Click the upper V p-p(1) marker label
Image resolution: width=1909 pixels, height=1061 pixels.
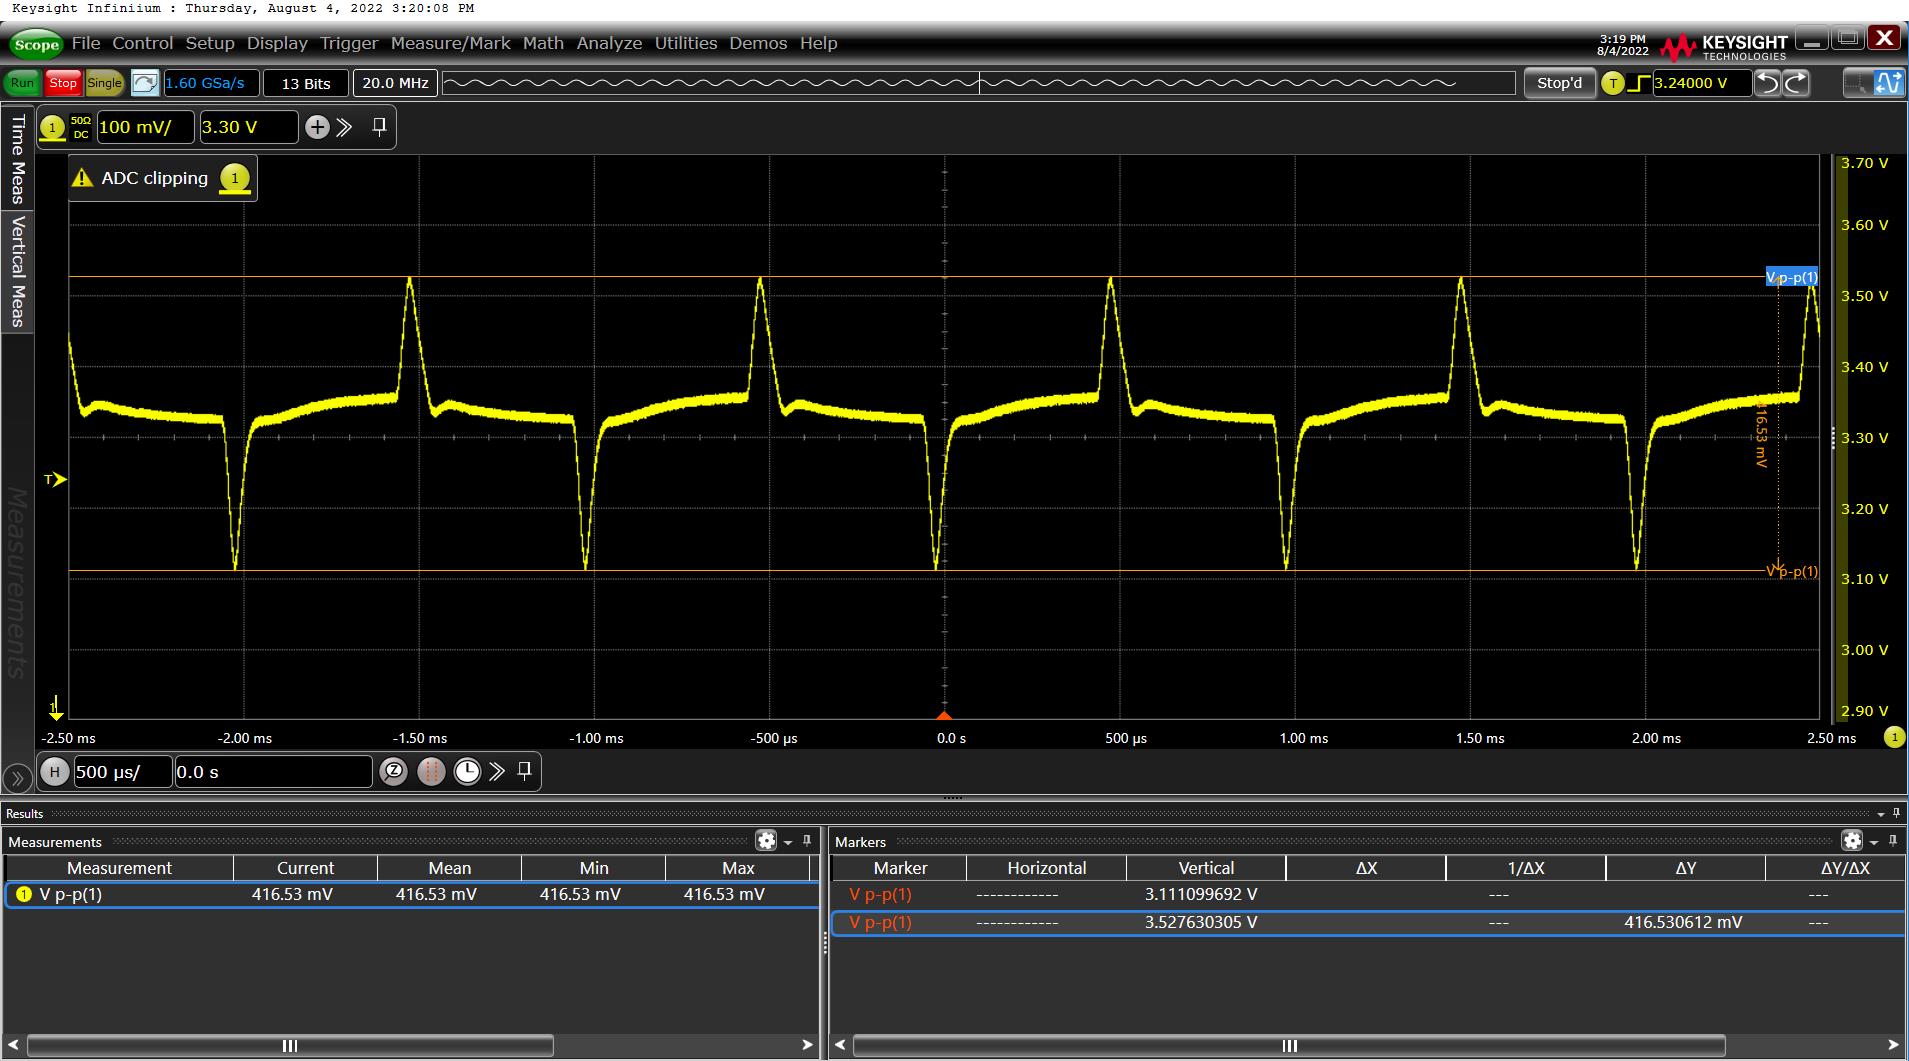[x=1791, y=278]
